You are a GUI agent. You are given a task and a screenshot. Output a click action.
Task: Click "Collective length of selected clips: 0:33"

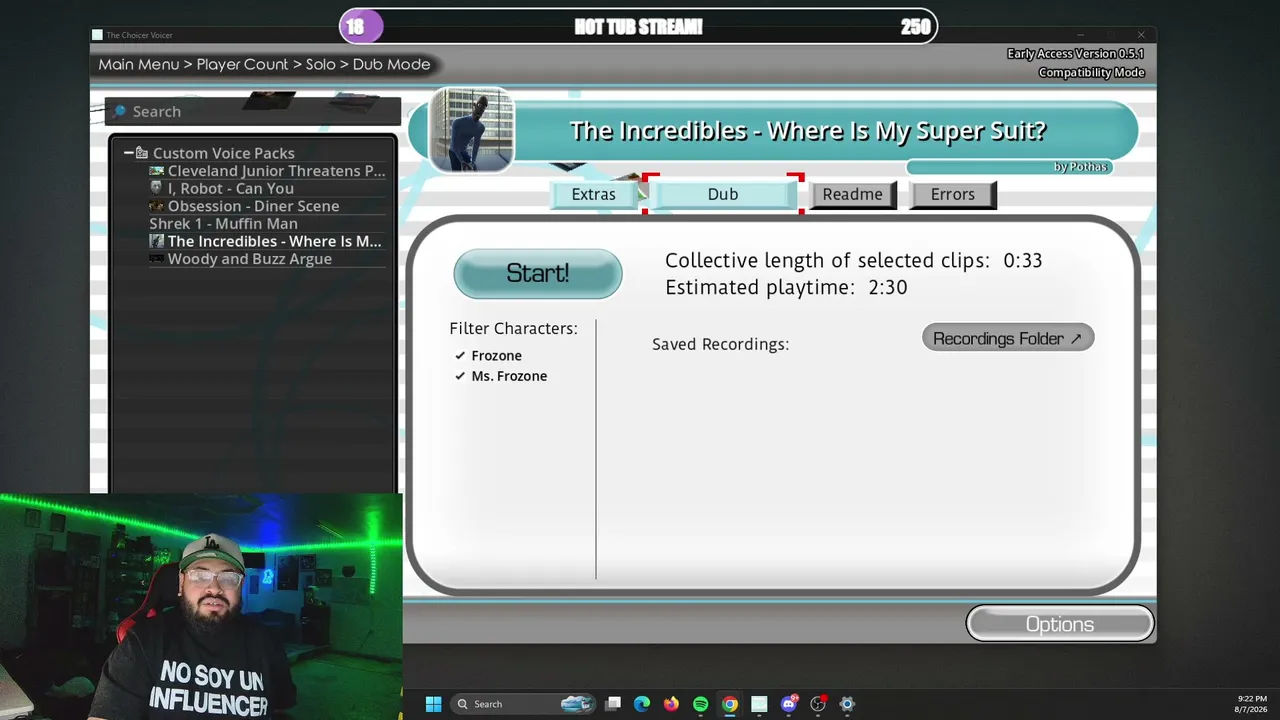coord(853,260)
